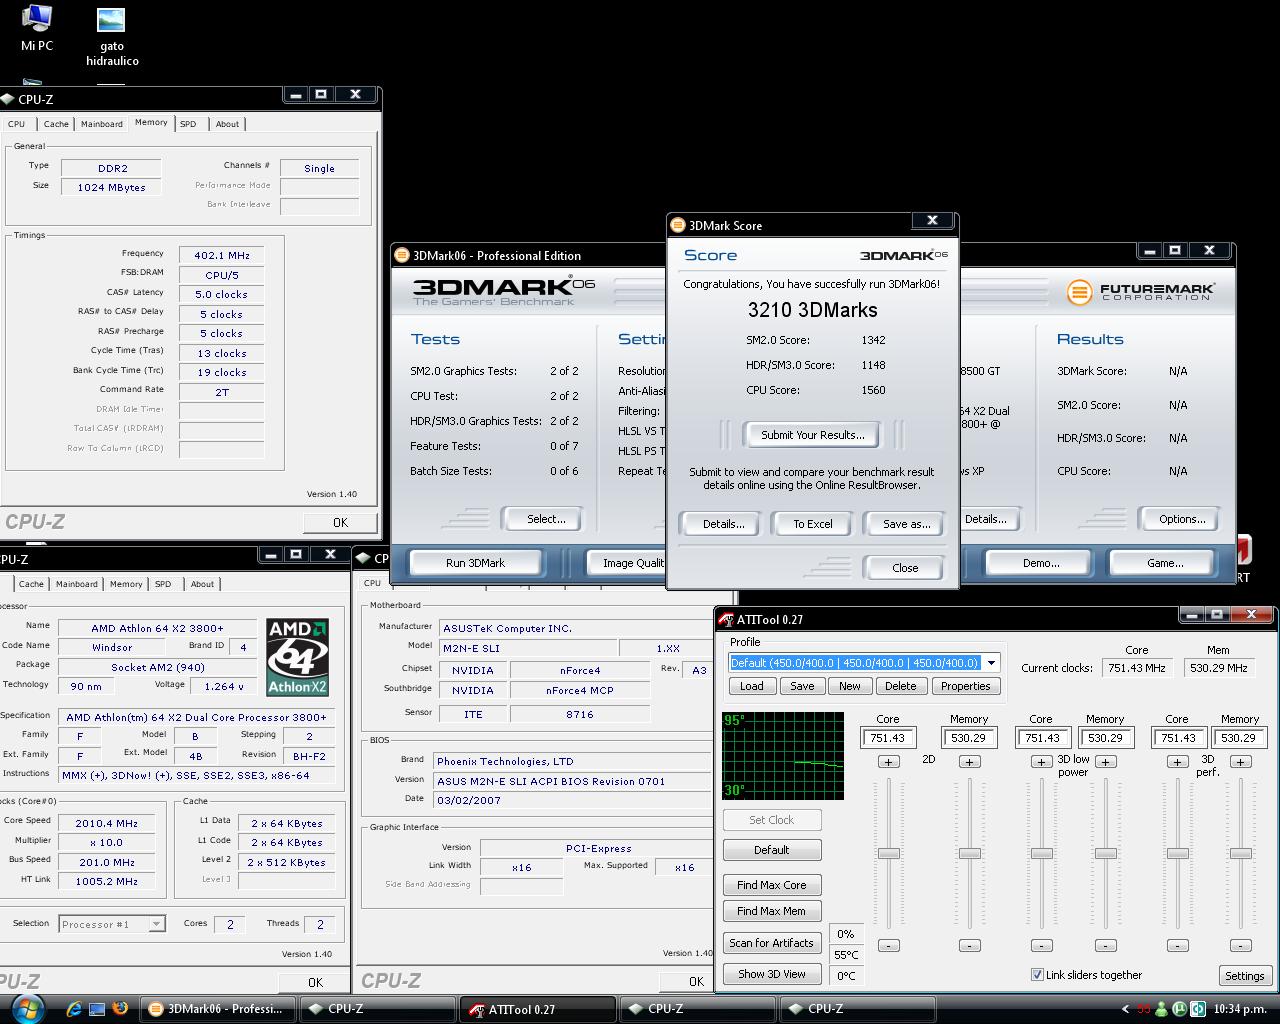Launch Internet Explorer from quick launch

click(x=75, y=1008)
